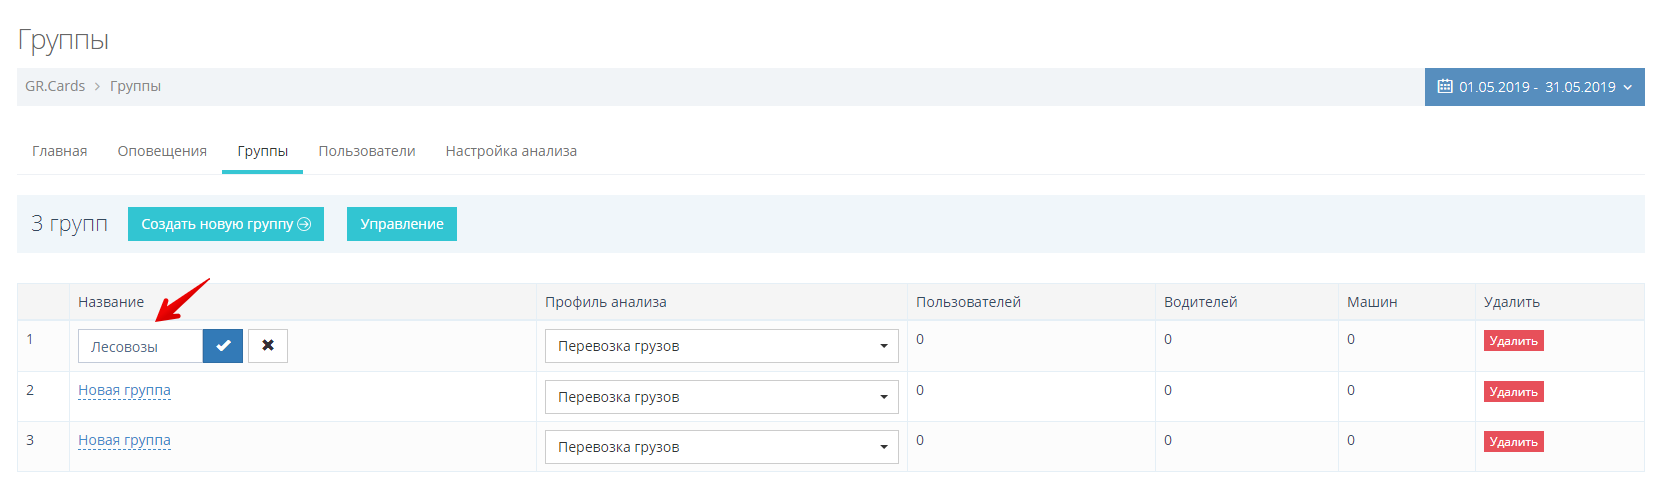Switch to Оповещения tab
The height and width of the screenshot is (490, 1662).
[x=162, y=151]
